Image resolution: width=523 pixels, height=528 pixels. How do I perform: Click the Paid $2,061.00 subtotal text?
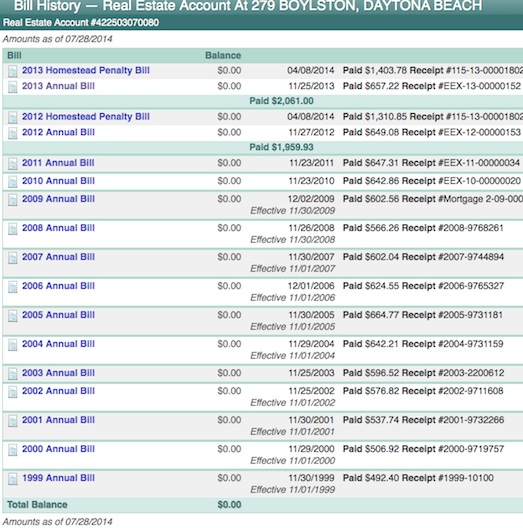point(281,101)
